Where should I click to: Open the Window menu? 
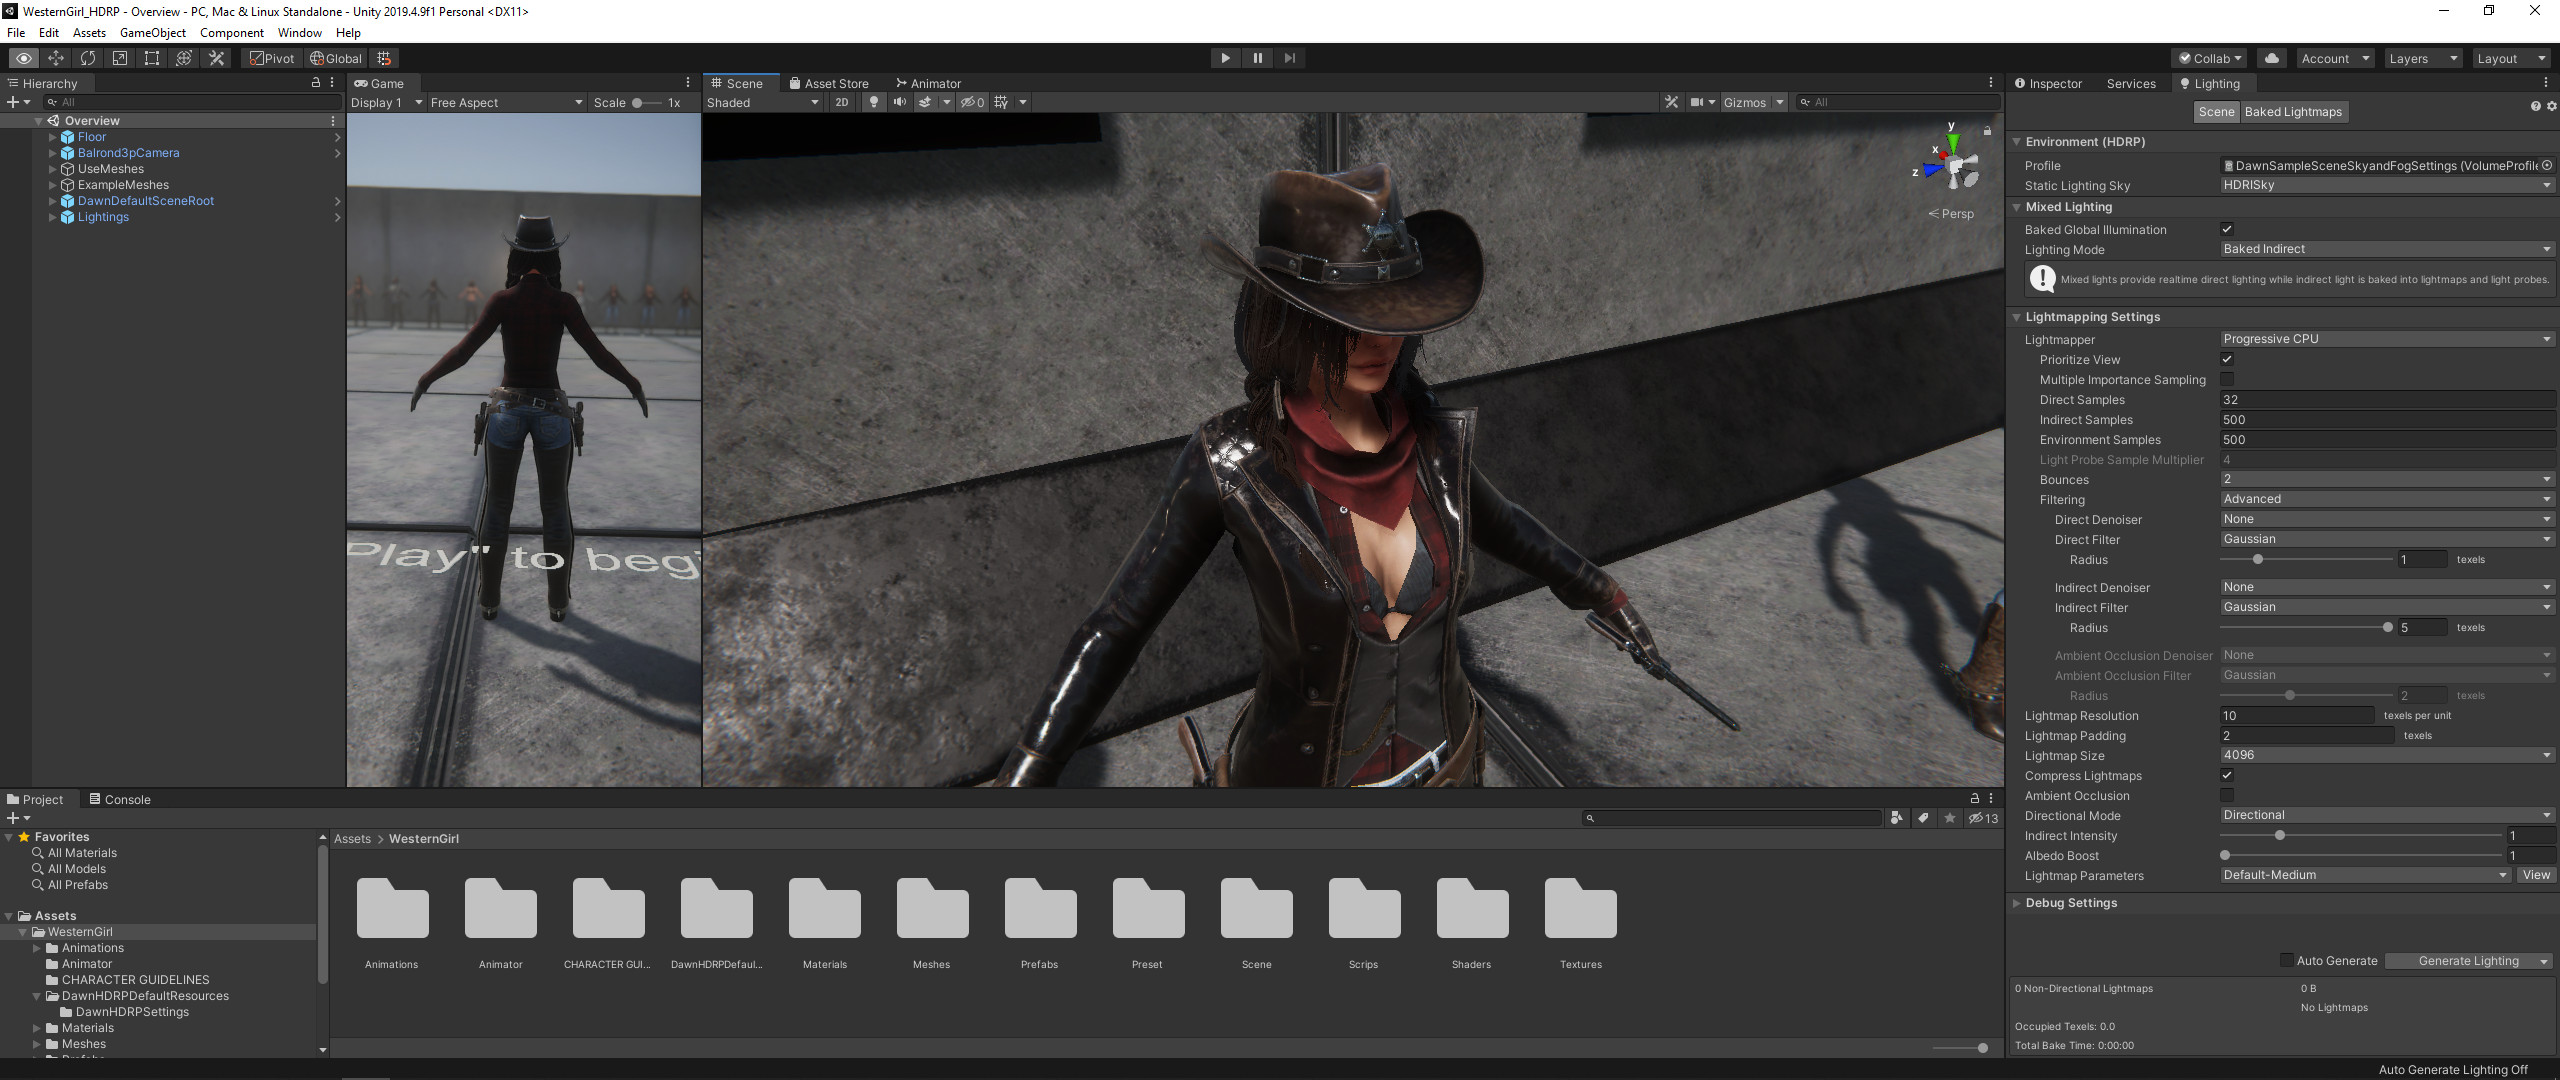point(300,33)
